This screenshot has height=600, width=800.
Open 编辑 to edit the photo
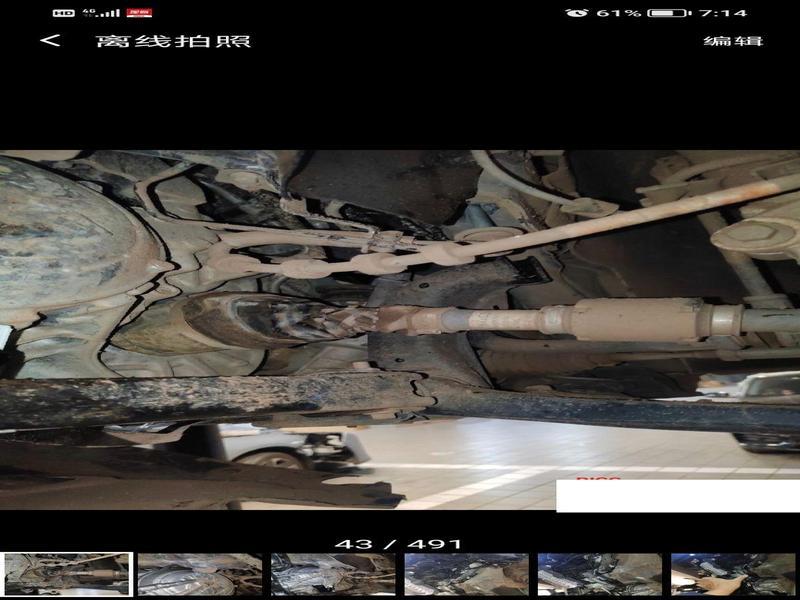click(x=733, y=41)
